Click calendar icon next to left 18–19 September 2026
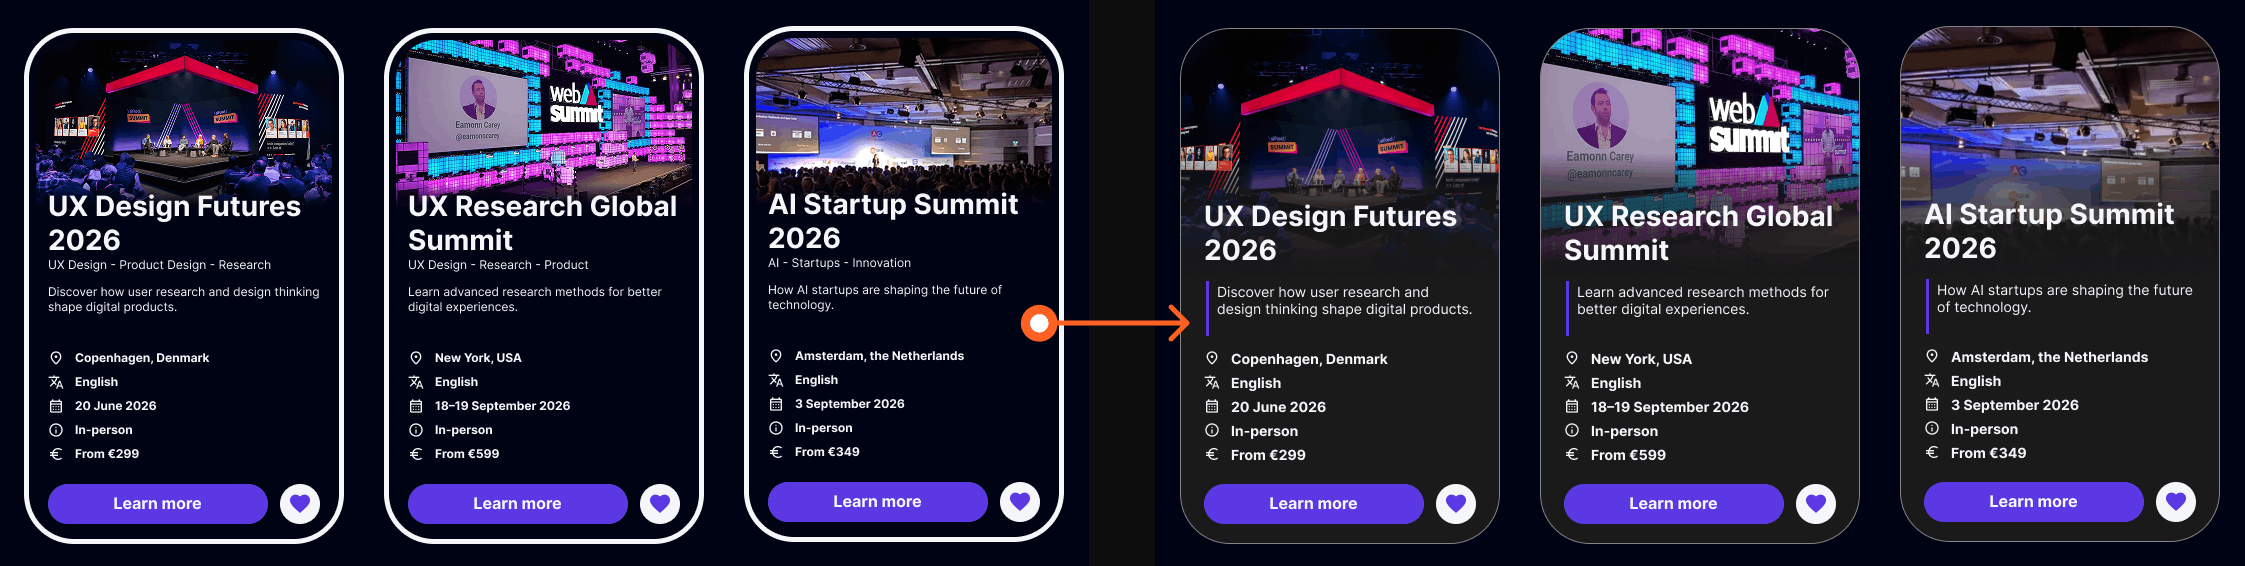 pyautogui.click(x=416, y=406)
